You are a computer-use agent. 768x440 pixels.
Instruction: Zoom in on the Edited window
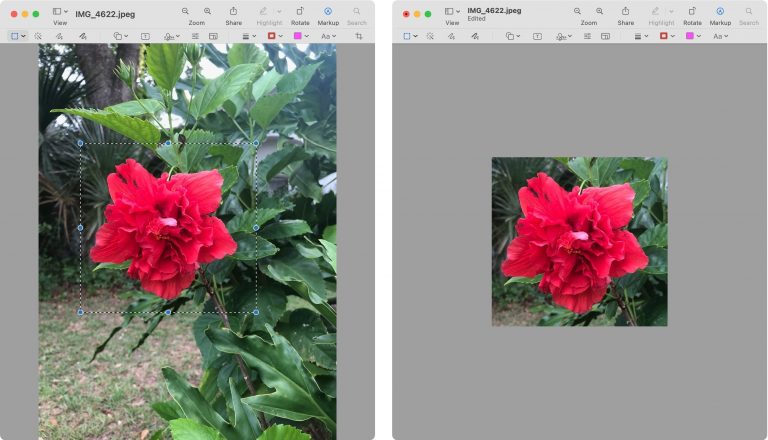pos(600,11)
